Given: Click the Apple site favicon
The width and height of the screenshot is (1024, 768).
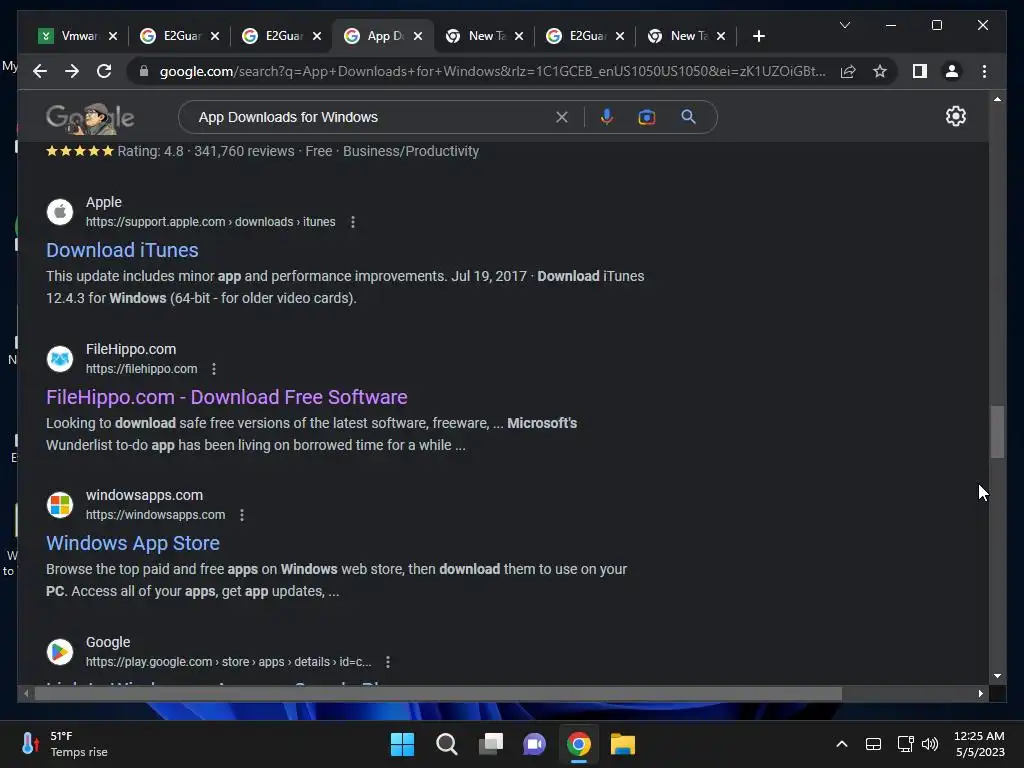Looking at the screenshot, I should pyautogui.click(x=60, y=212).
